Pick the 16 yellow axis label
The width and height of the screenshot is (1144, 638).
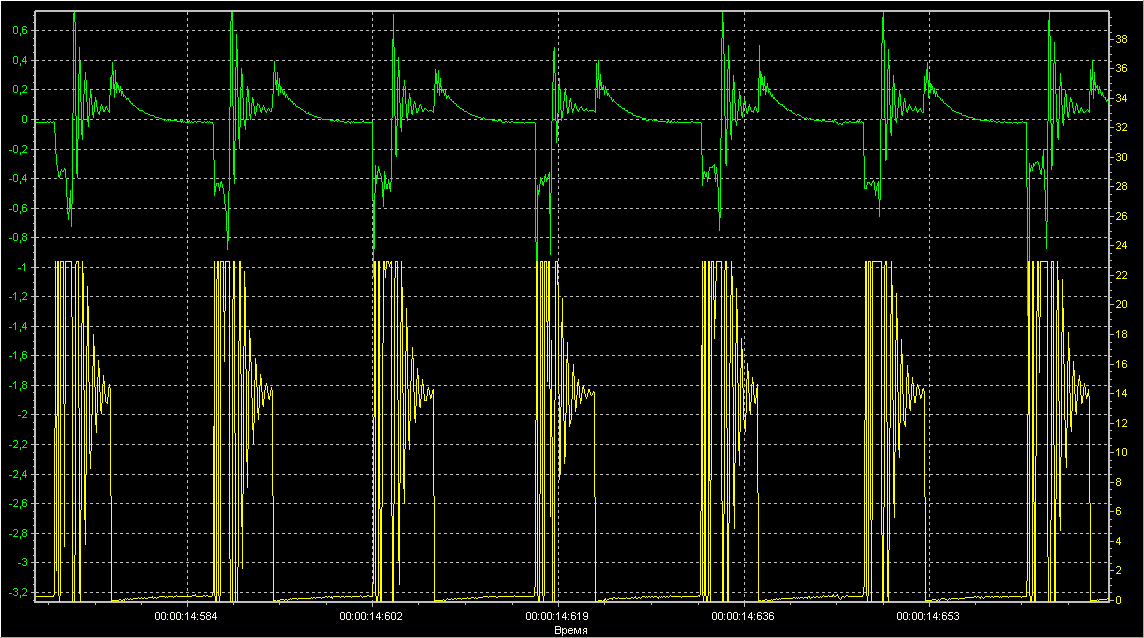pyautogui.click(x=1121, y=364)
